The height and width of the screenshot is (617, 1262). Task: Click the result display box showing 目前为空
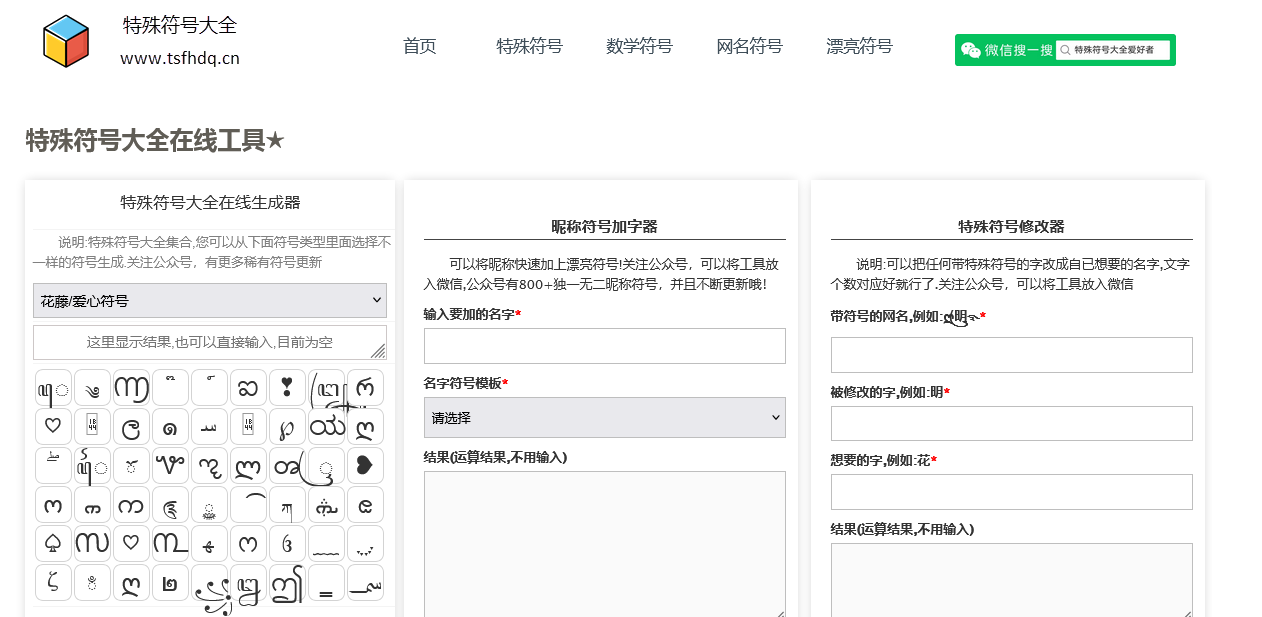[x=209, y=342]
